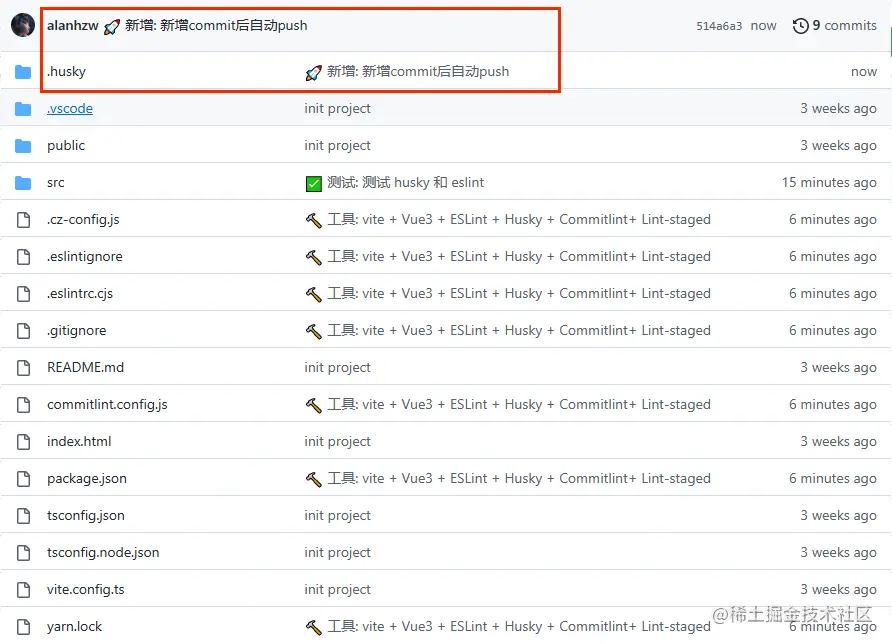This screenshot has height=644, width=892.
Task: Open the tsconfig.node.json file
Action: point(103,552)
